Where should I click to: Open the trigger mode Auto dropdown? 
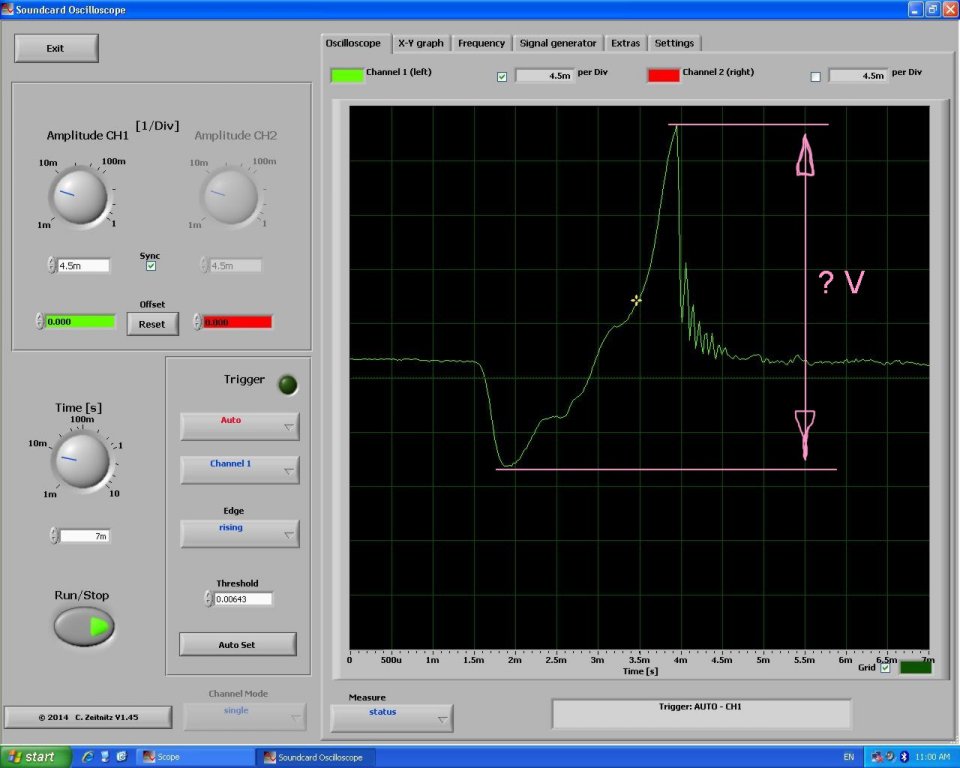pos(239,426)
